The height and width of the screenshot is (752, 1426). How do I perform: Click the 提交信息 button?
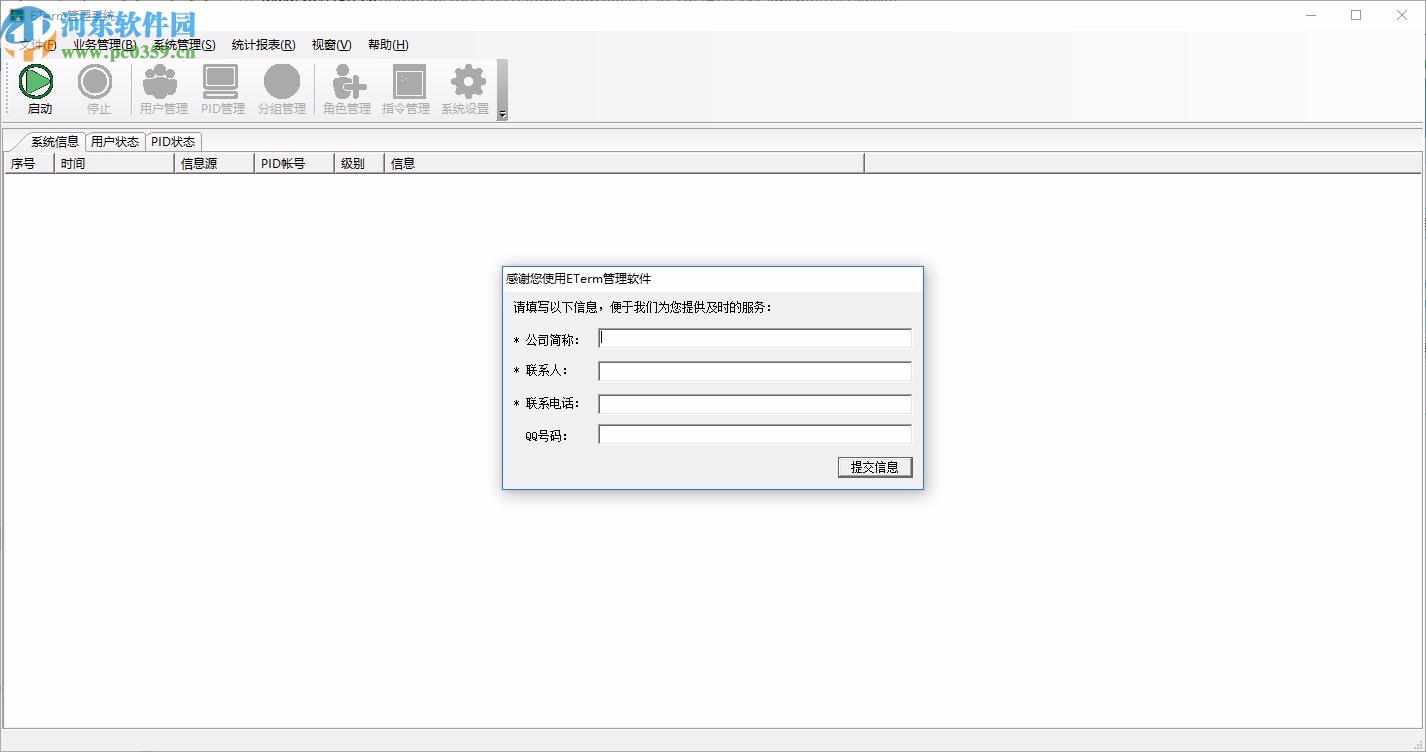click(874, 467)
